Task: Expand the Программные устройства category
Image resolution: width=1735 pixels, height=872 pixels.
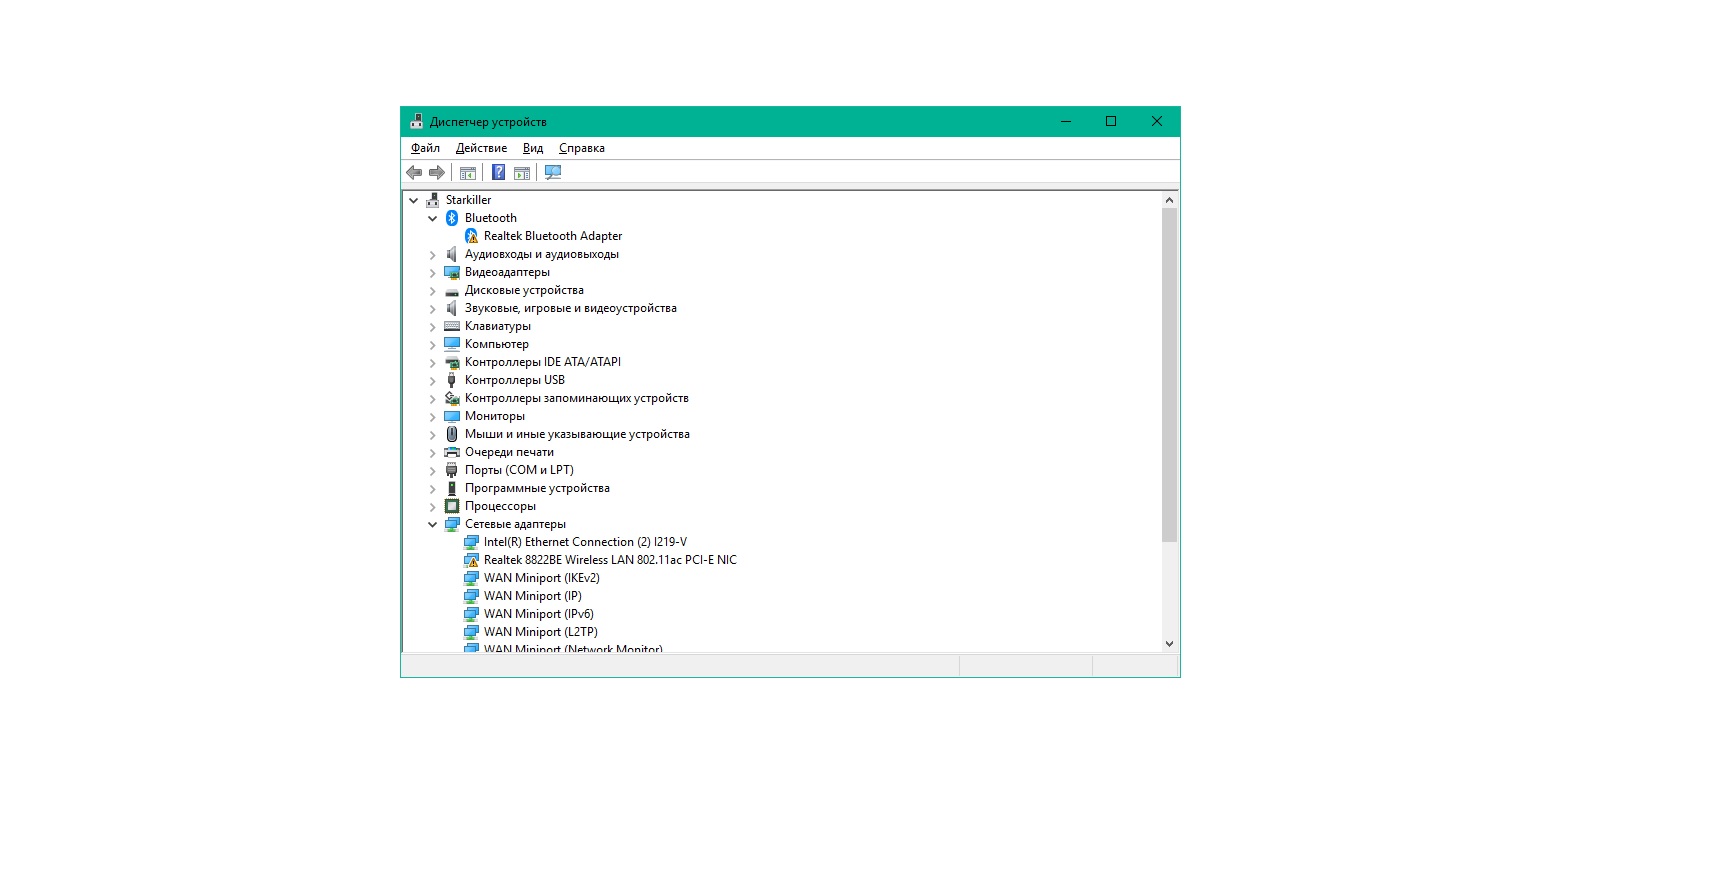Action: pos(432,489)
